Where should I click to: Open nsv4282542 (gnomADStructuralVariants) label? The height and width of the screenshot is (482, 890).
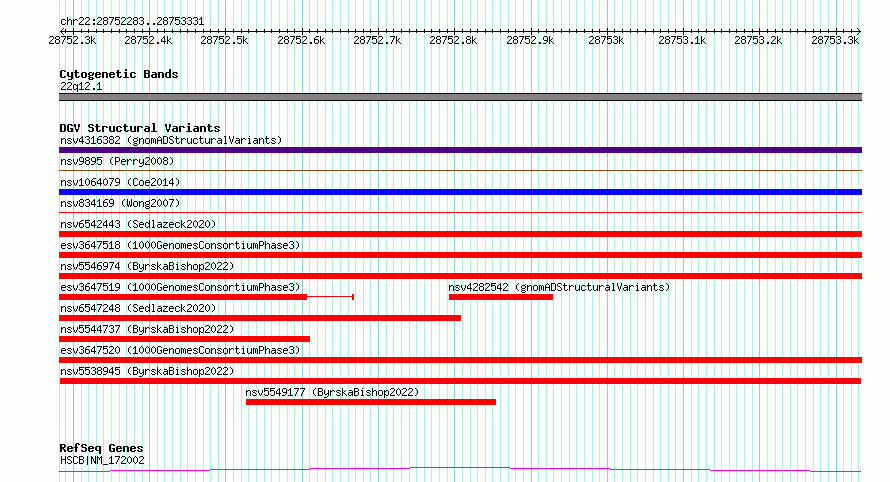[x=559, y=287]
